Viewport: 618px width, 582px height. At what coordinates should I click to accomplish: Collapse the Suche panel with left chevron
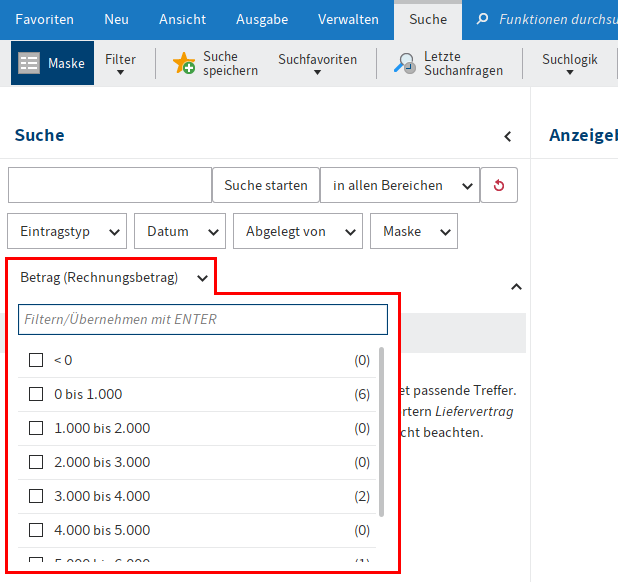pyautogui.click(x=507, y=136)
